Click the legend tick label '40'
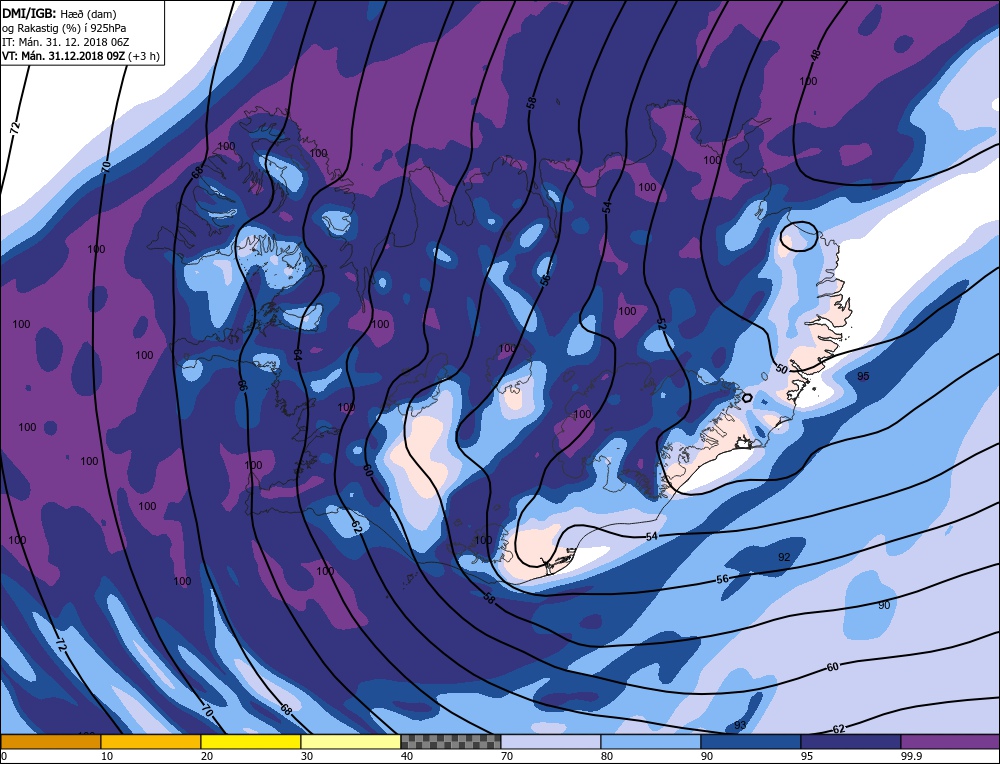This screenshot has width=1000, height=764. (406, 756)
